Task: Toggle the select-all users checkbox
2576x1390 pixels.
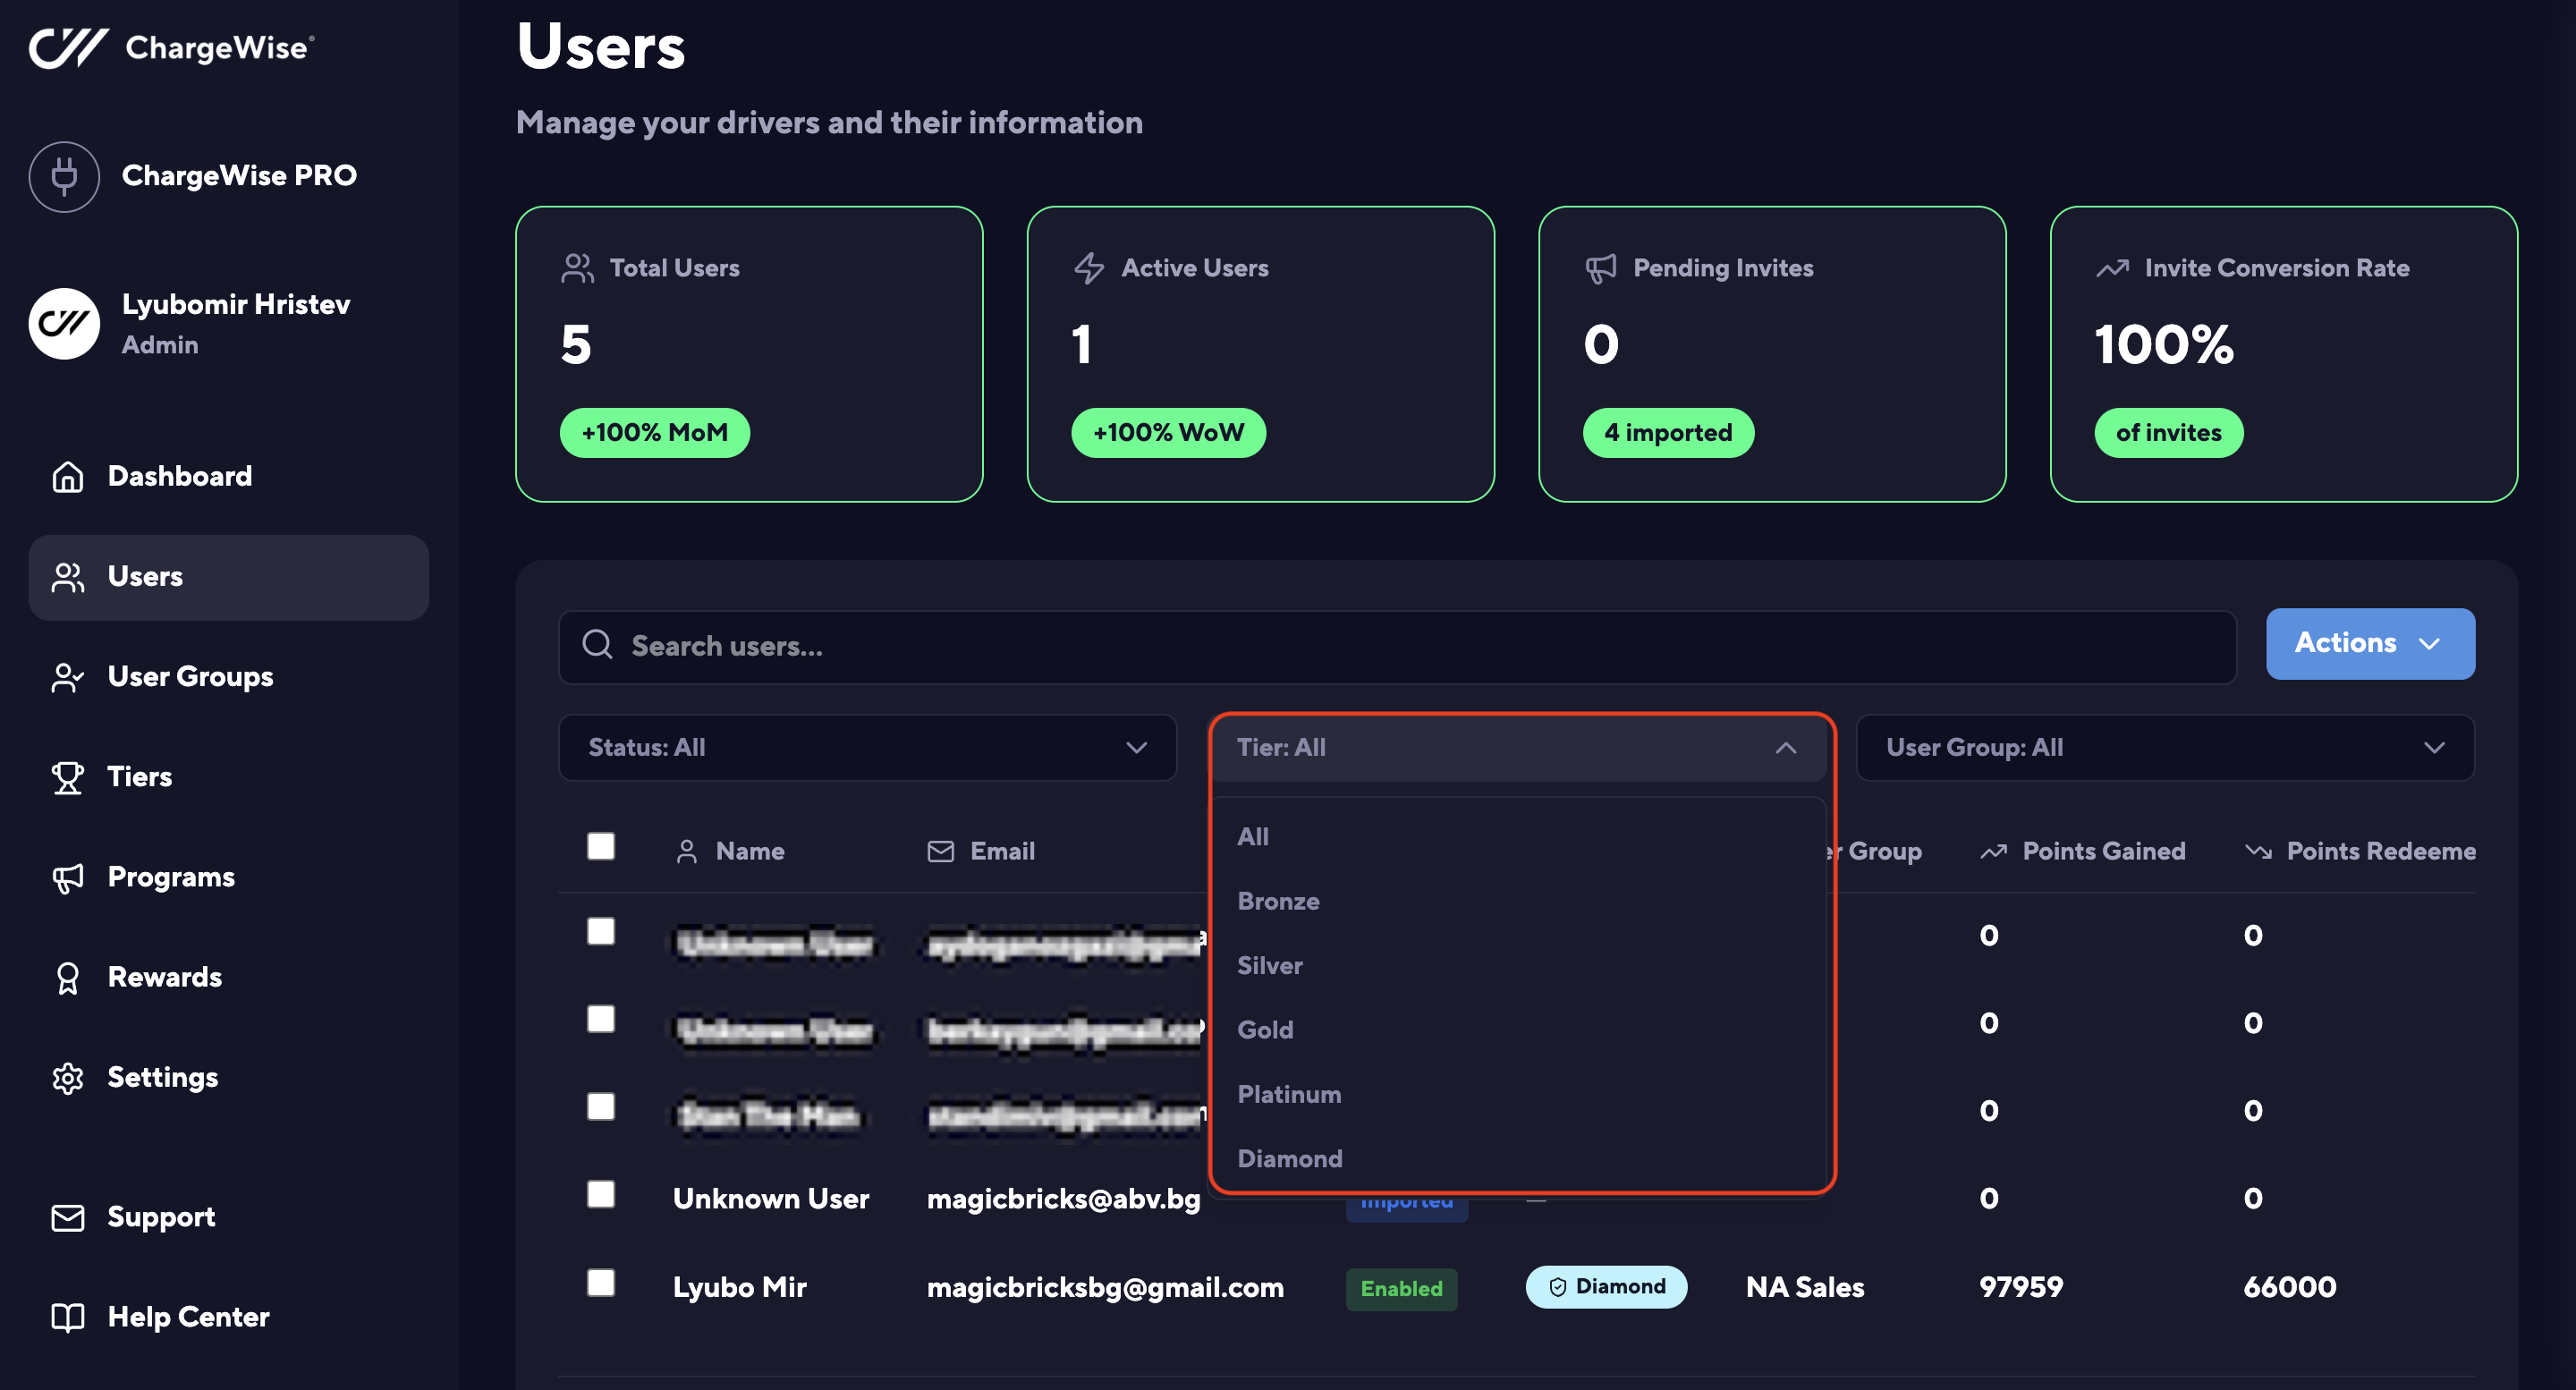Action: 601,846
